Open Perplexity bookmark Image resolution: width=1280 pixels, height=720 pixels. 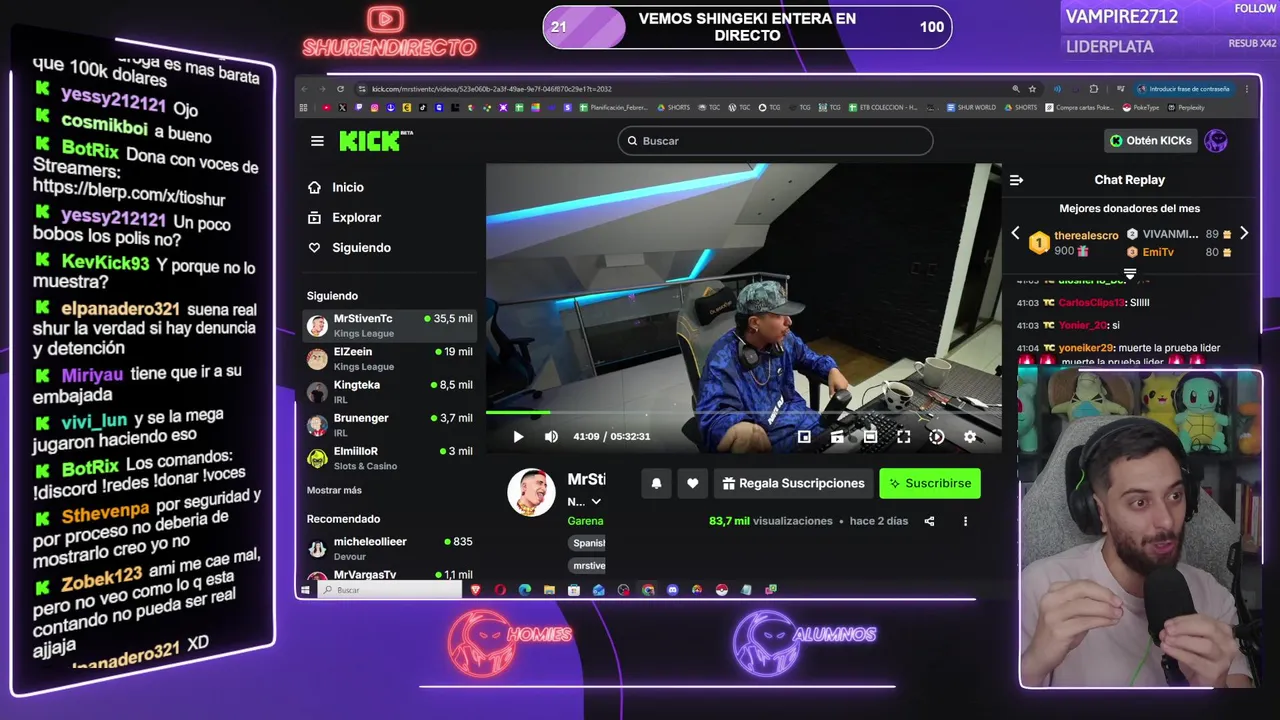(1186, 107)
